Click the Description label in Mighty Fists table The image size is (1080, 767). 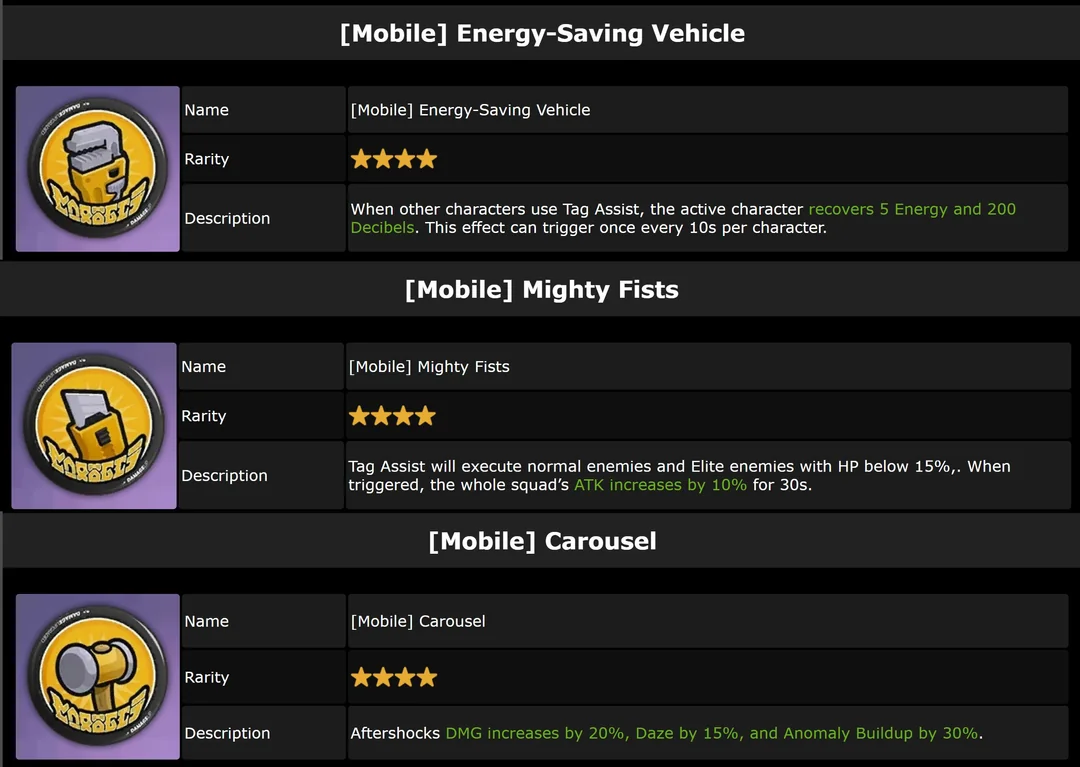point(225,476)
